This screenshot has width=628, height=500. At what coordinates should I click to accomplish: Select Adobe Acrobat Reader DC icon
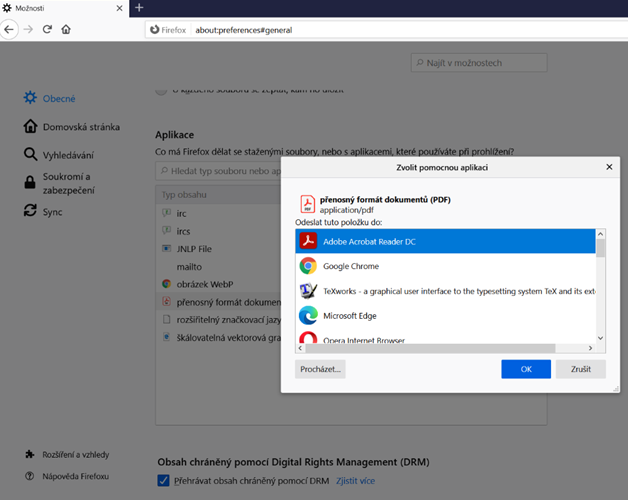click(x=308, y=241)
